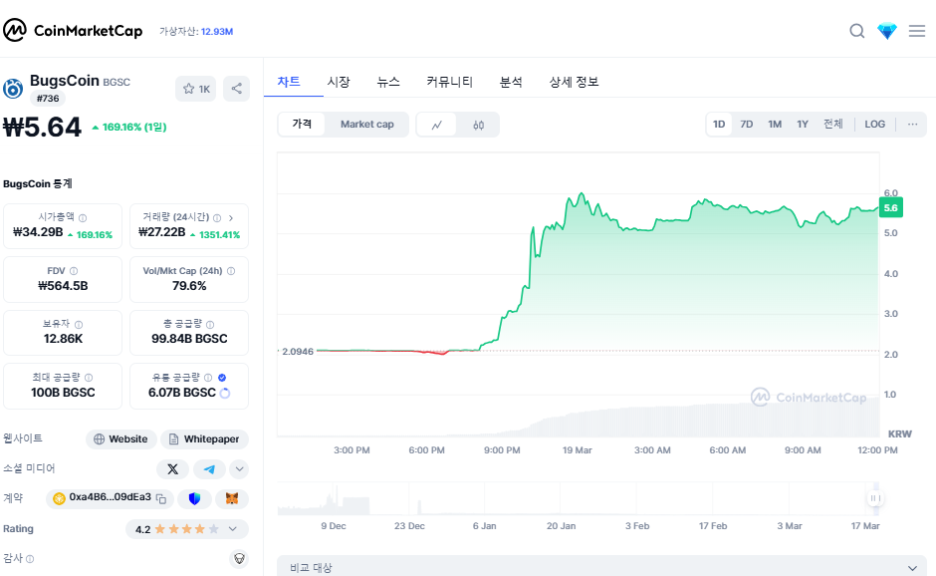
Task: Expand the Rating 4.2 dropdown
Action: point(187,529)
